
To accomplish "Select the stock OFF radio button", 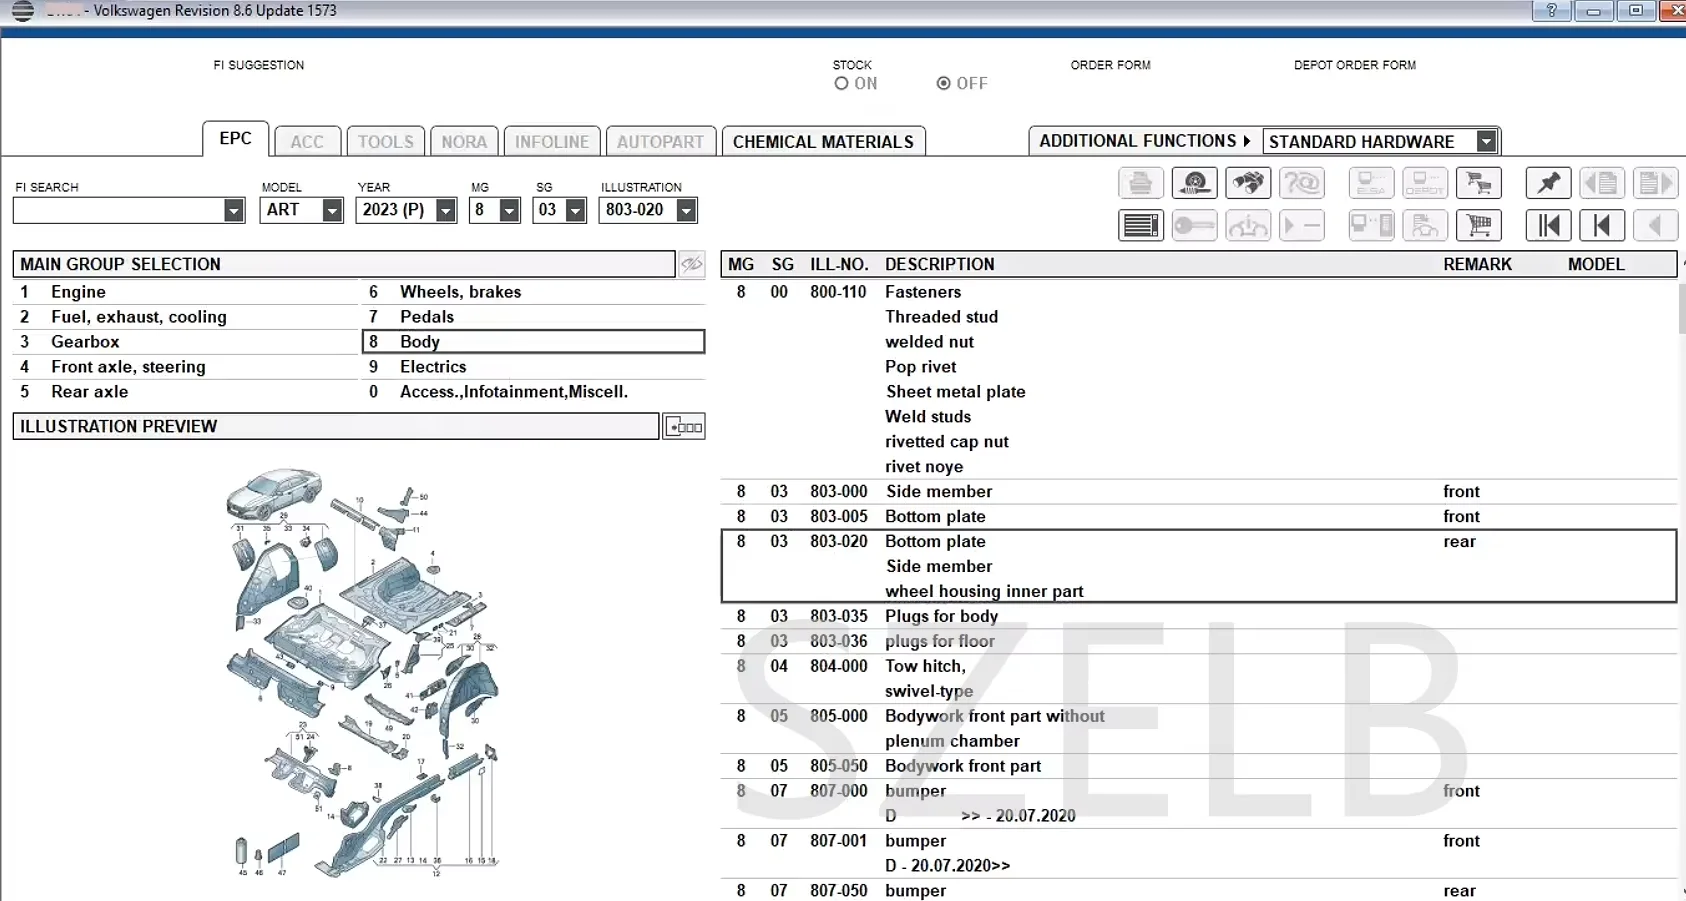I will click(943, 84).
